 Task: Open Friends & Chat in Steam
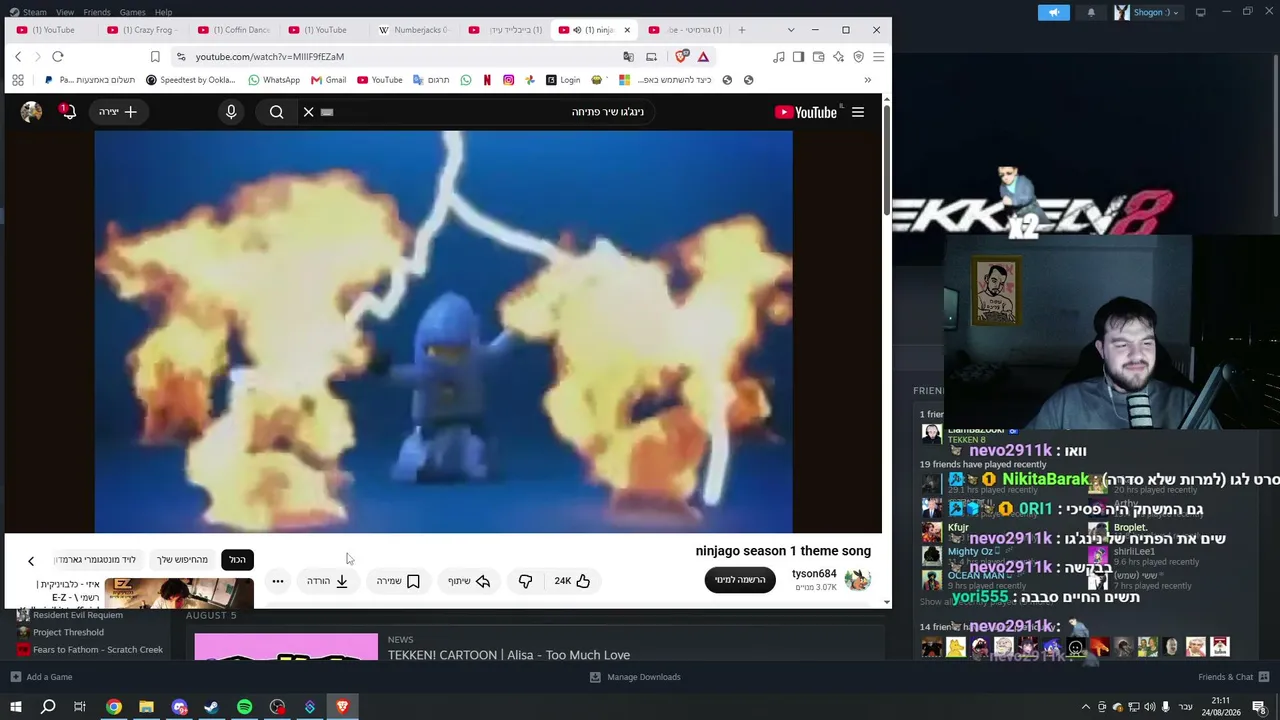(x=1232, y=677)
